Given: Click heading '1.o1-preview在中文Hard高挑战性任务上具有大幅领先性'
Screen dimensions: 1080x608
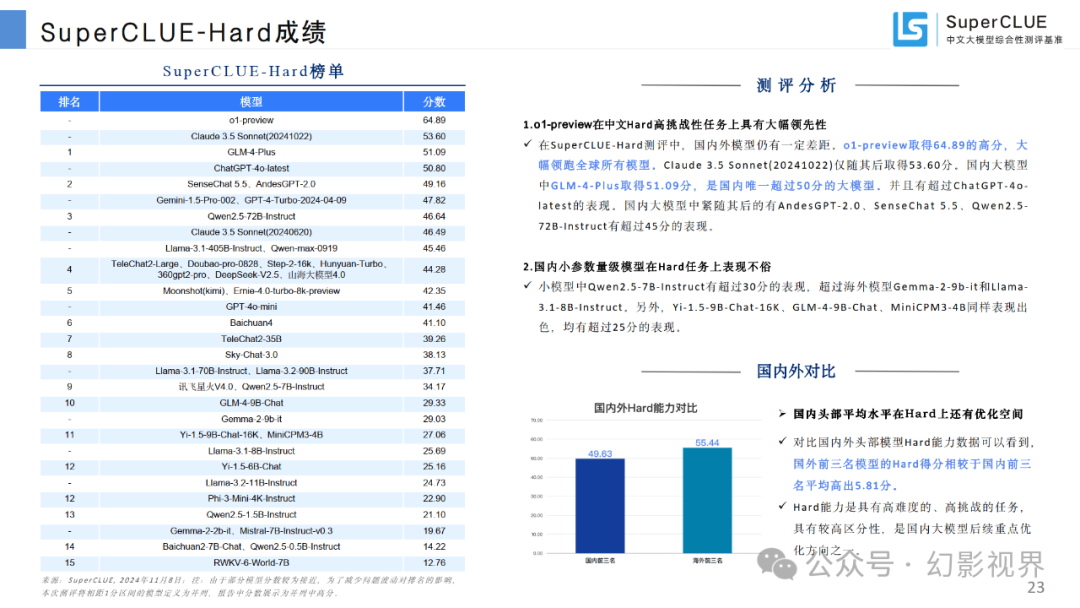Looking at the screenshot, I should point(674,125).
